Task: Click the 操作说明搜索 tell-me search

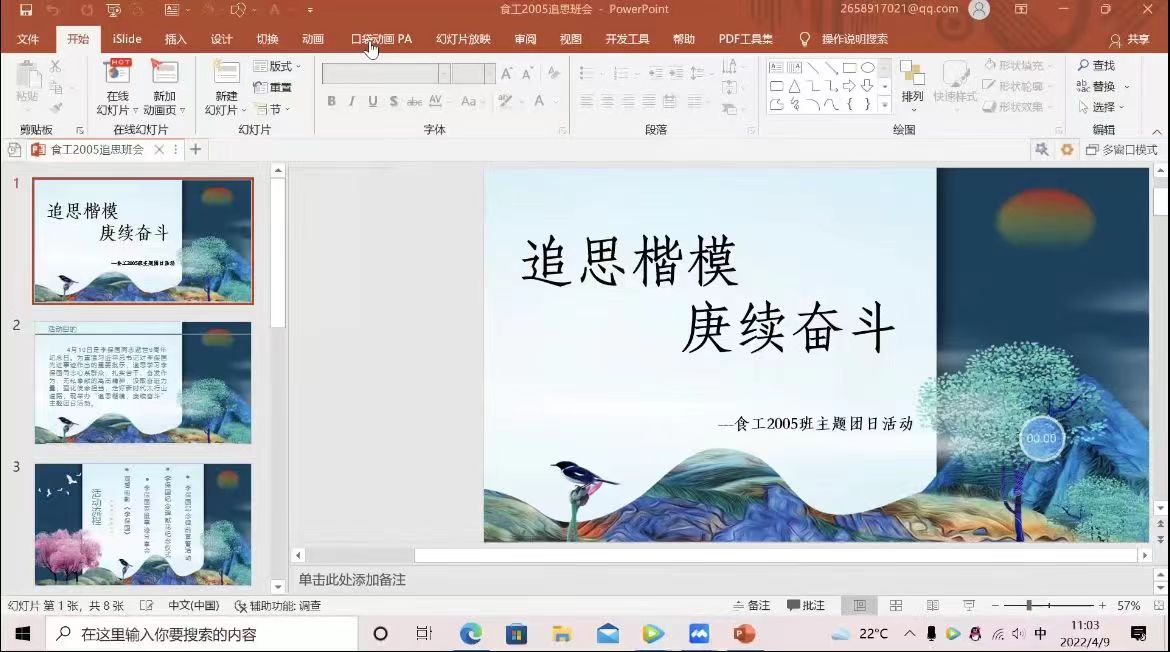Action: click(843, 39)
